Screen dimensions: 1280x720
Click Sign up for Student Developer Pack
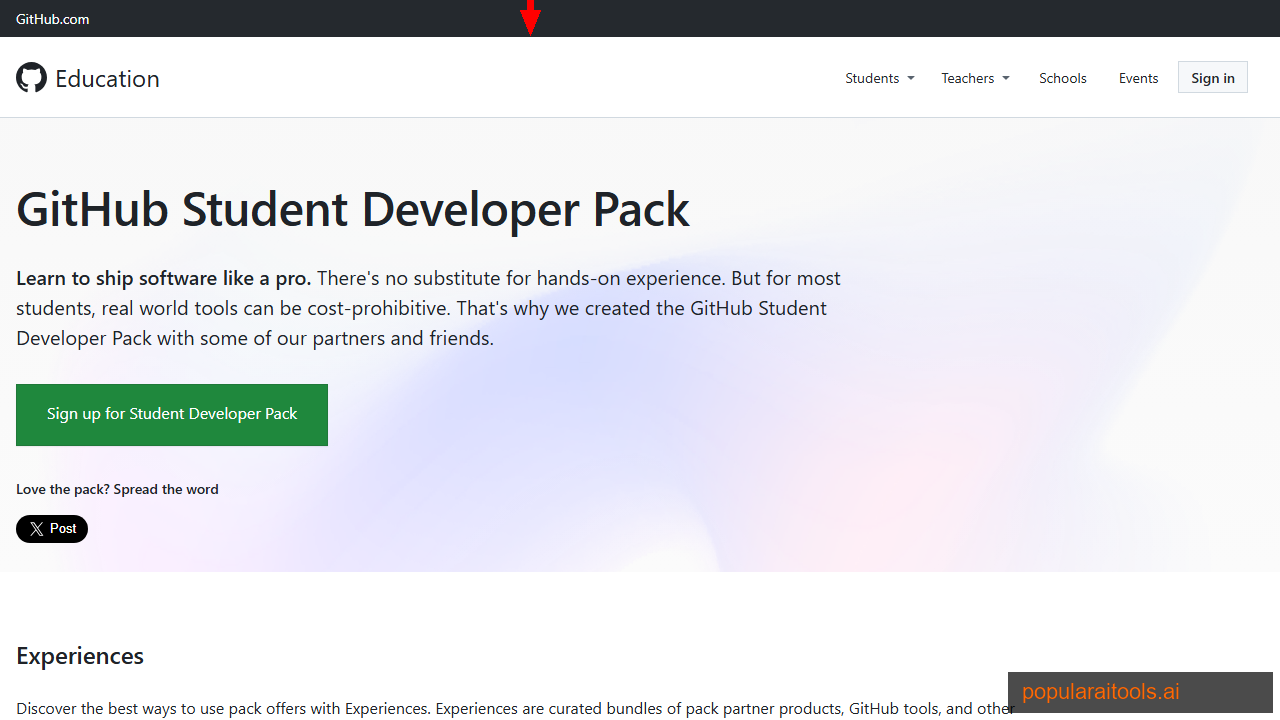pos(172,414)
